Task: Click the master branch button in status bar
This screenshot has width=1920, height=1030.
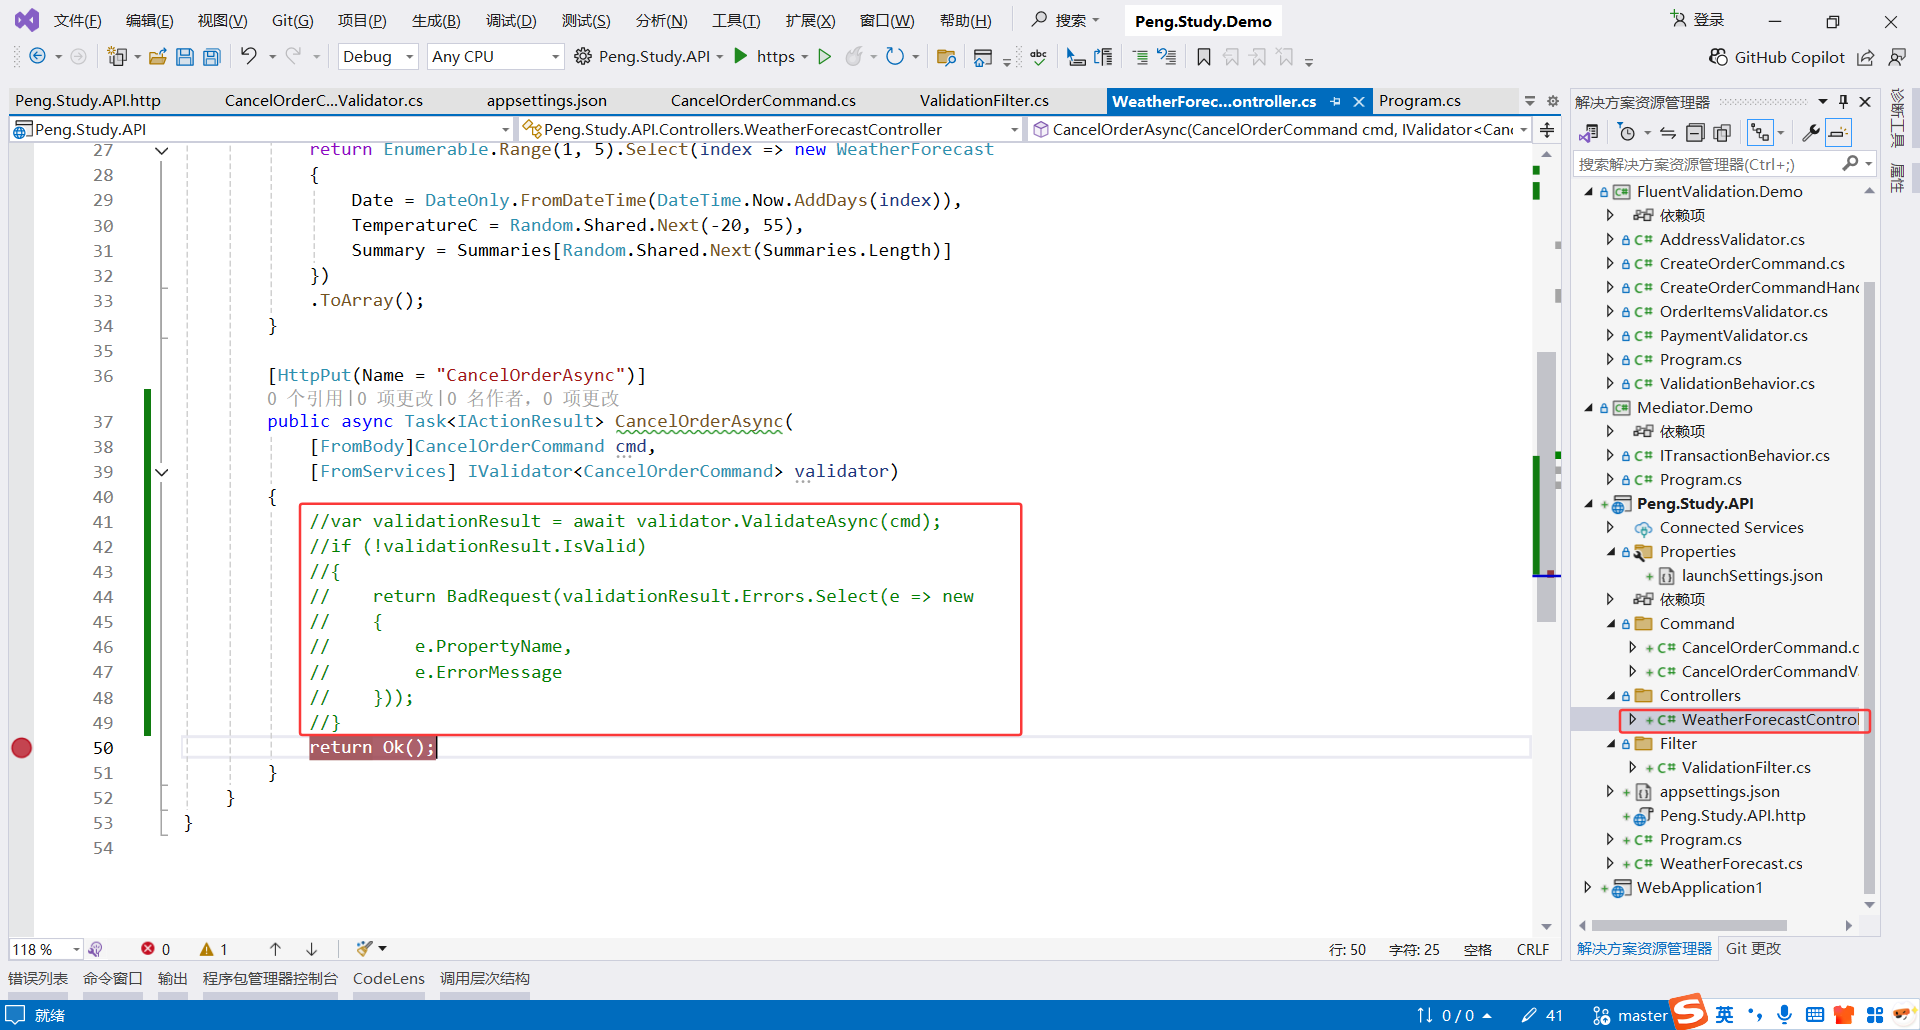Action: pos(1630,1015)
